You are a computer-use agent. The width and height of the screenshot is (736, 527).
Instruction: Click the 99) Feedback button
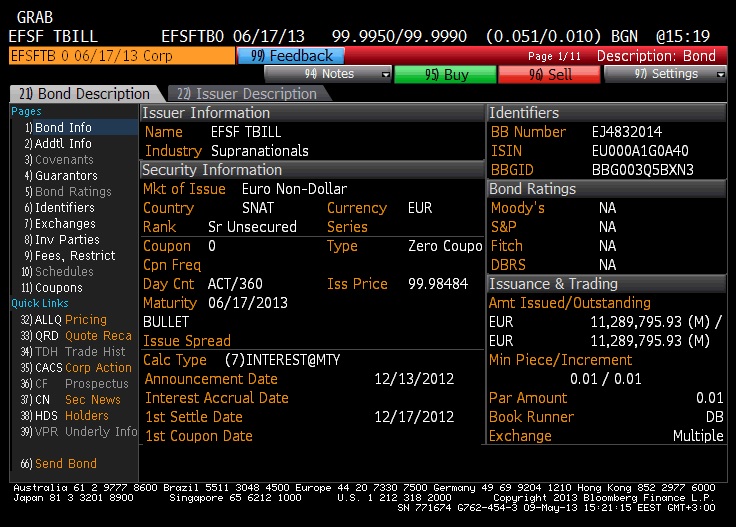pos(291,56)
